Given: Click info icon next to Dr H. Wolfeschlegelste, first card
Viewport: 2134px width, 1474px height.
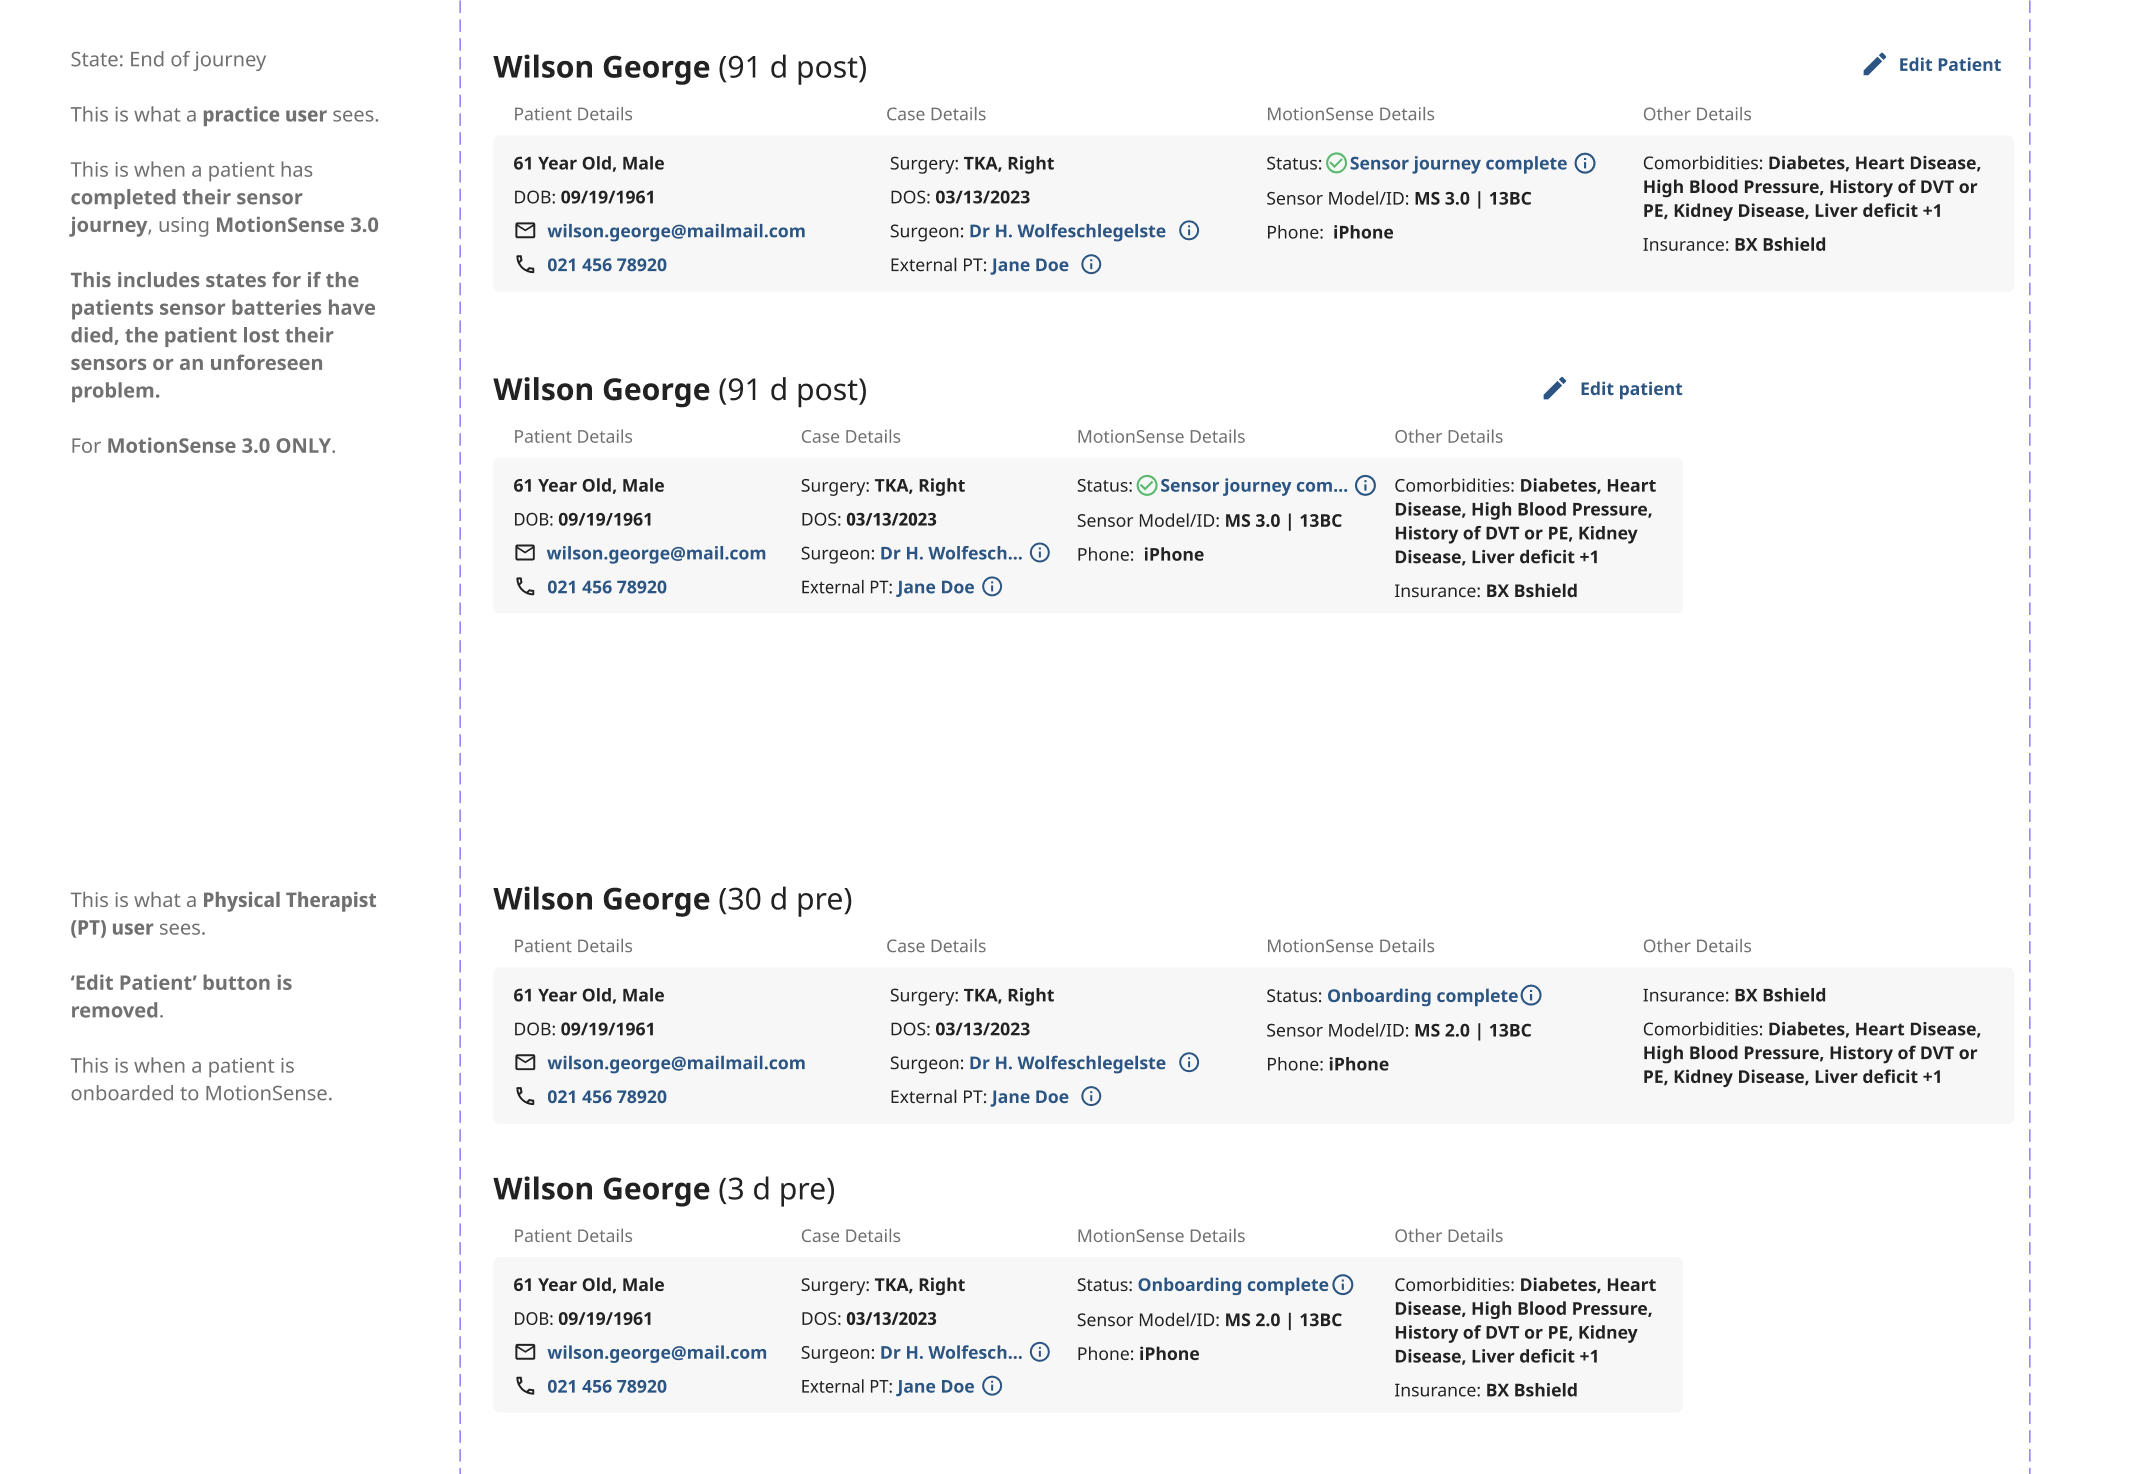Looking at the screenshot, I should point(1189,231).
